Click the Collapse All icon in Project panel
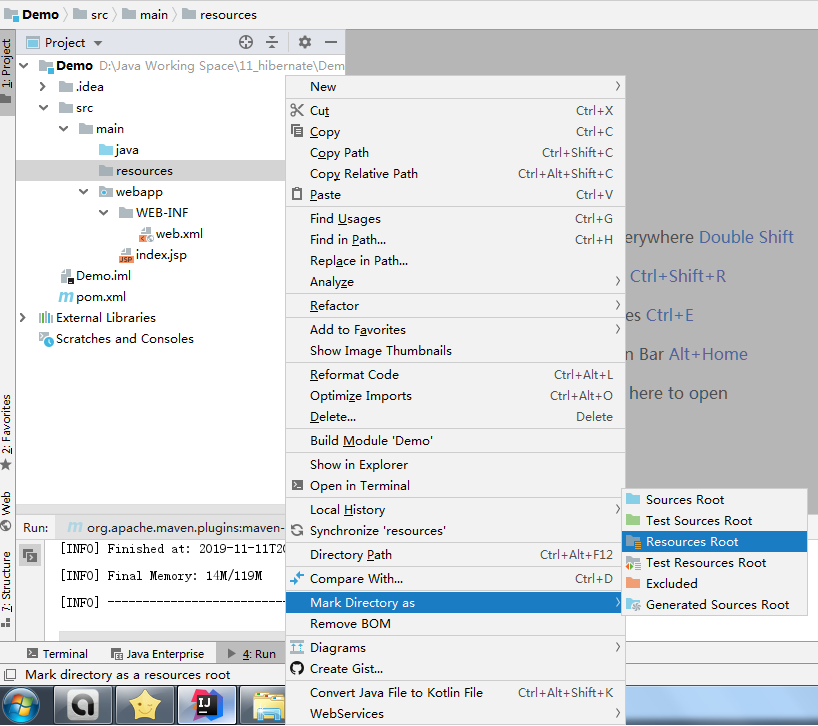 pyautogui.click(x=272, y=42)
